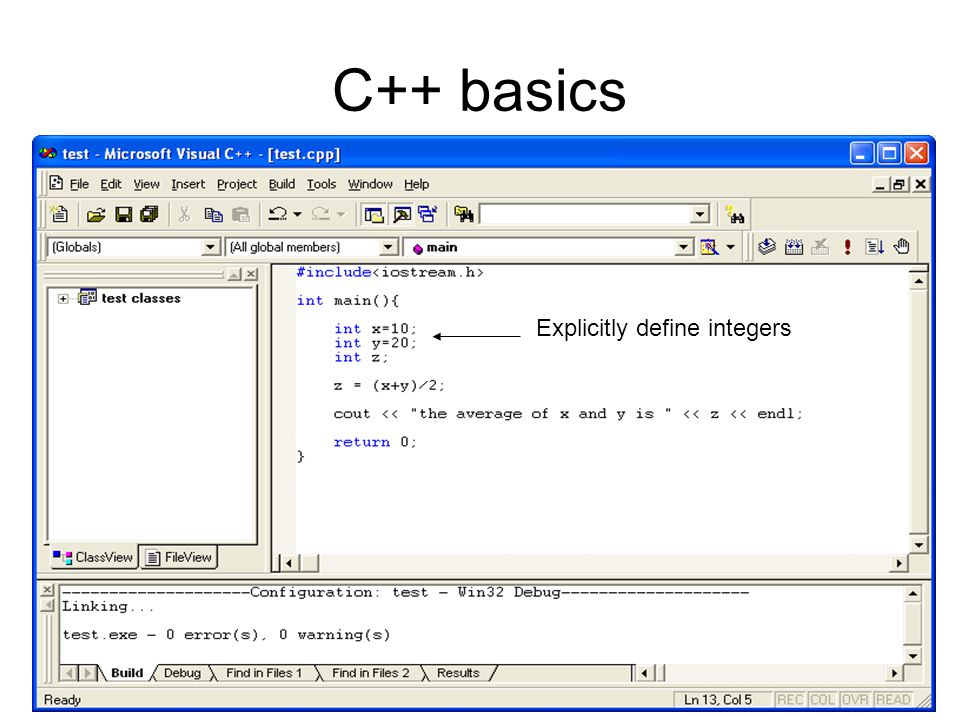The height and width of the screenshot is (720, 960).
Task: Click the red exclamation Execute Program icon
Action: coord(847,247)
